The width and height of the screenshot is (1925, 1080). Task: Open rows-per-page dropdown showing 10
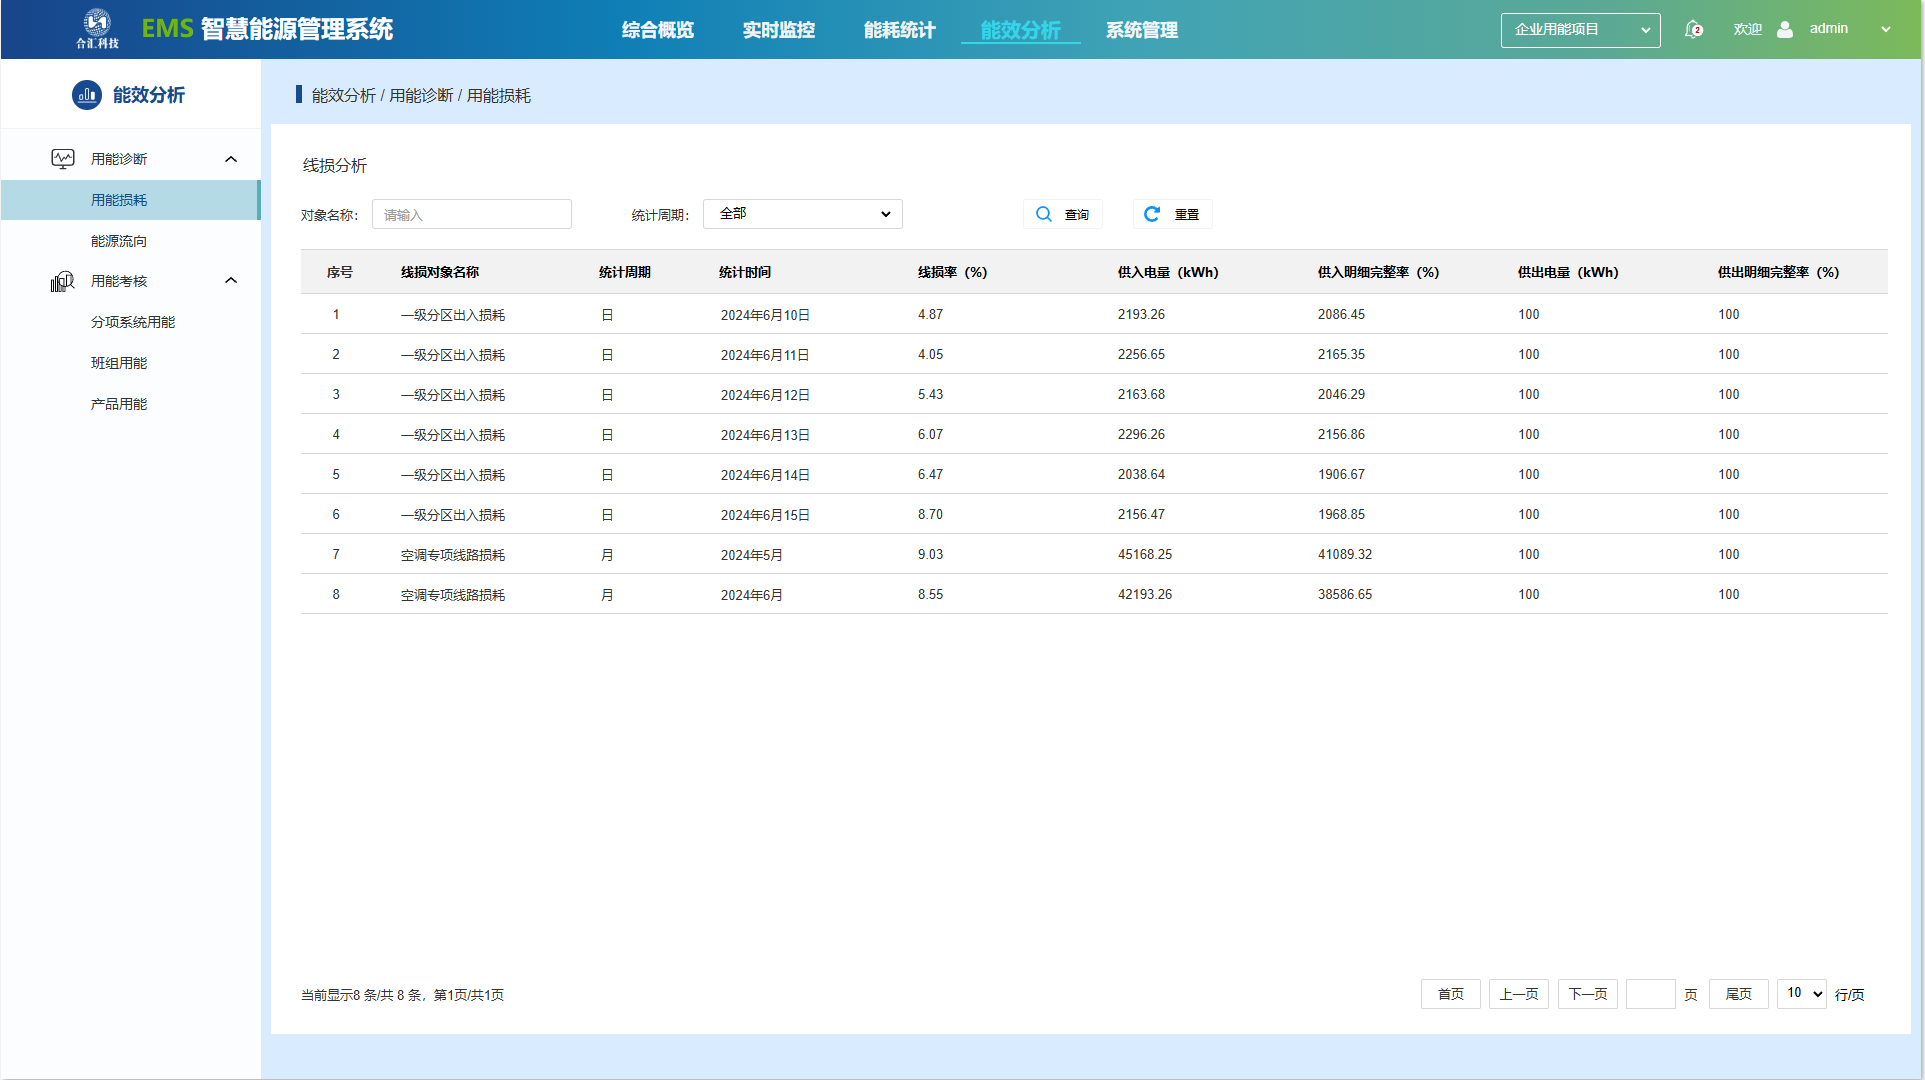point(1801,994)
